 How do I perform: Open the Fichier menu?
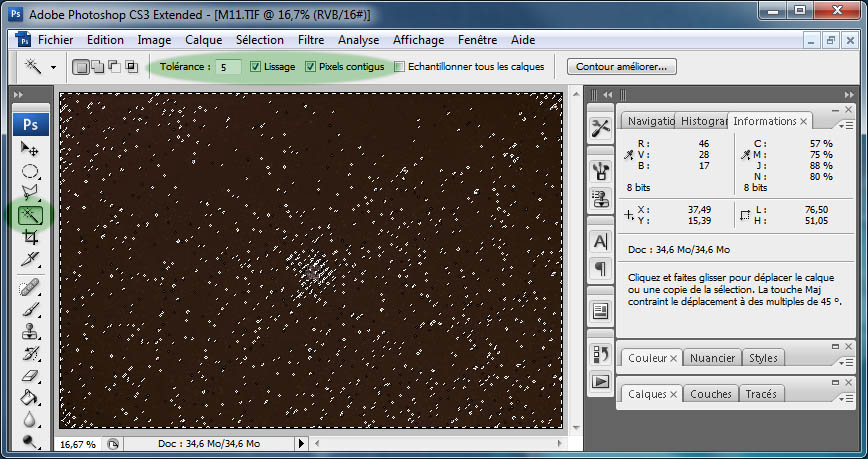point(55,40)
